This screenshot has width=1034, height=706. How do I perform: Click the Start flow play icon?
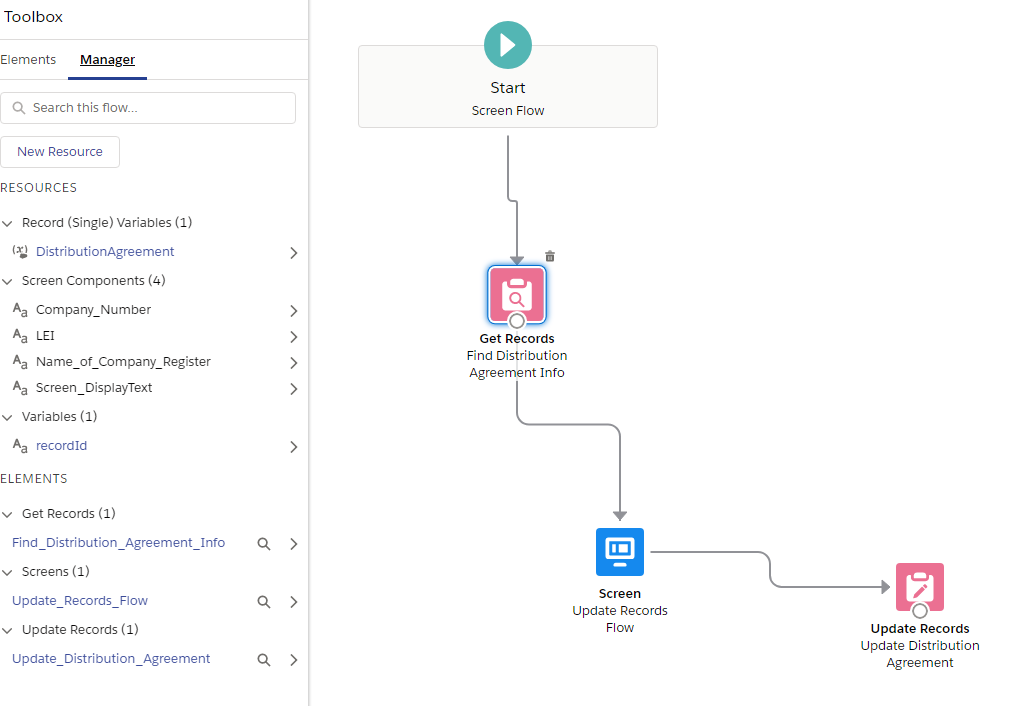coord(508,45)
